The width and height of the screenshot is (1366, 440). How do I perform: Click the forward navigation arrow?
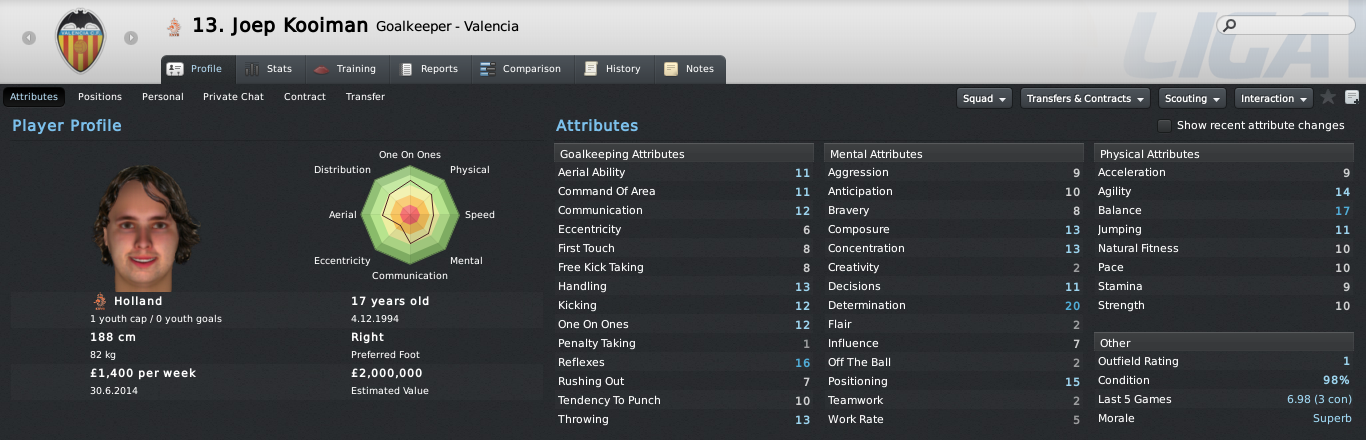click(x=131, y=38)
